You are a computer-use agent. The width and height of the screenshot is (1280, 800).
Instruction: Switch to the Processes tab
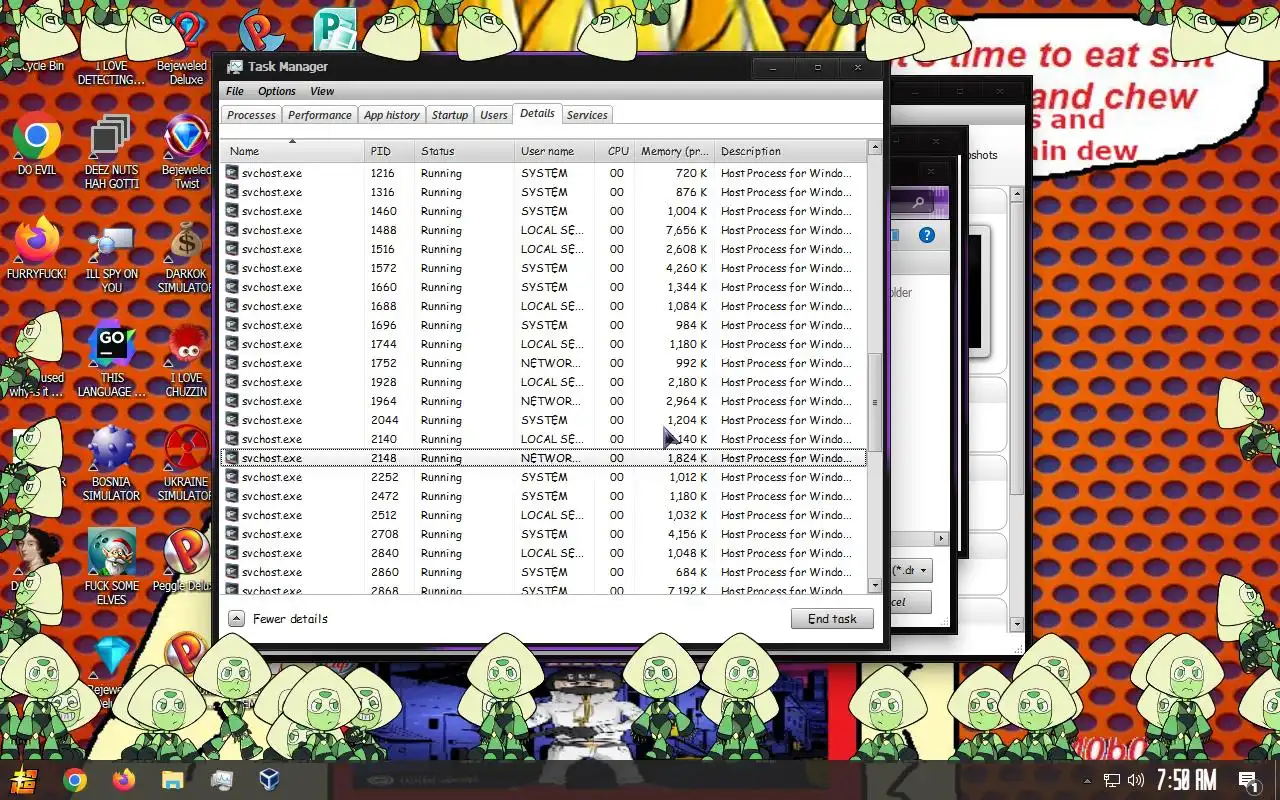tap(251, 115)
